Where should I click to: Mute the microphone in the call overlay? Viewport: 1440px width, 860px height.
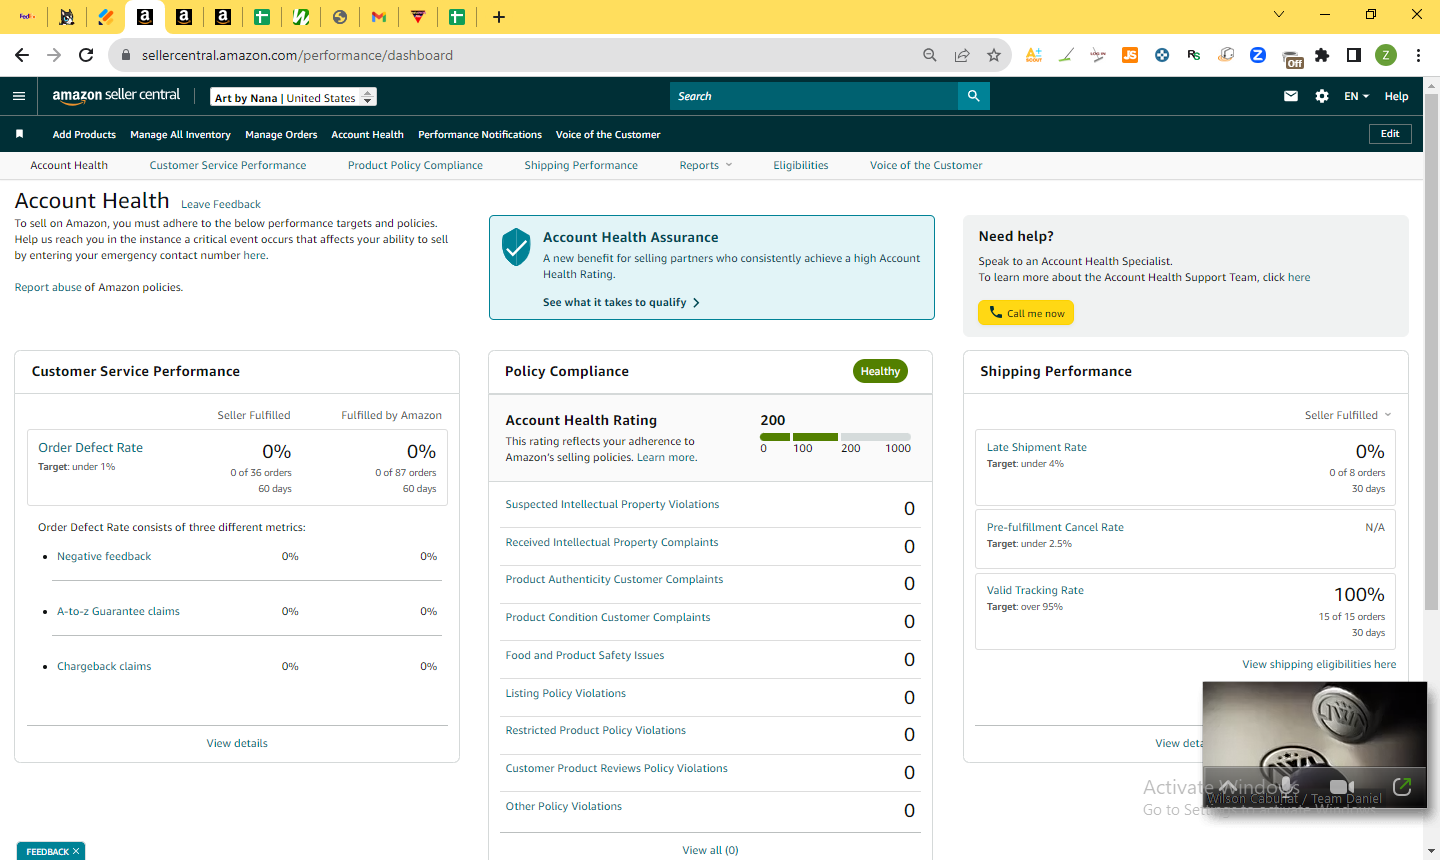pos(1286,787)
